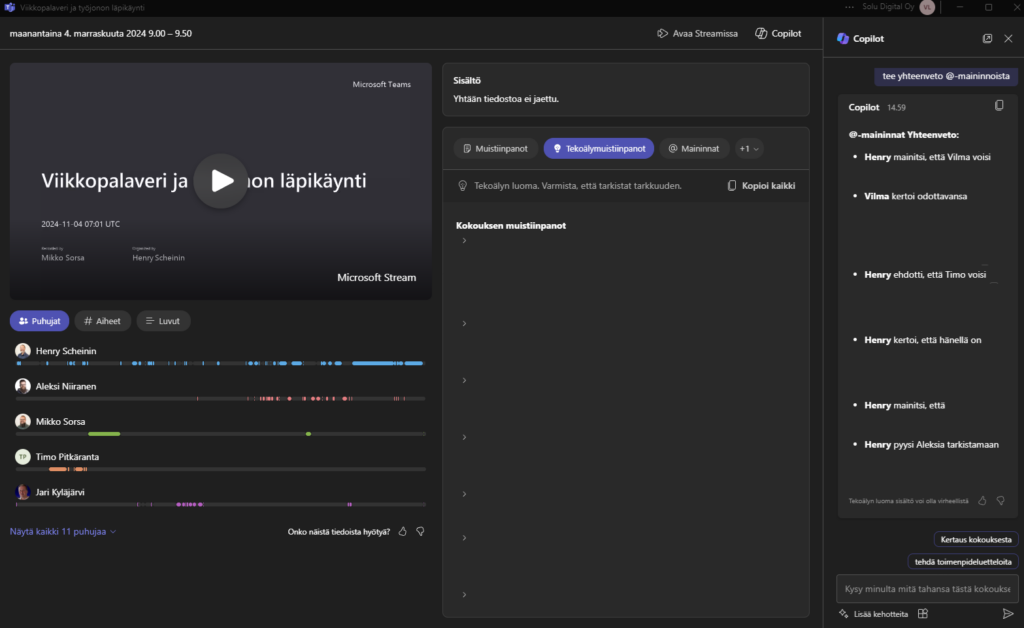
Task: Copy the Copilot response to clipboard
Action: (x=999, y=106)
